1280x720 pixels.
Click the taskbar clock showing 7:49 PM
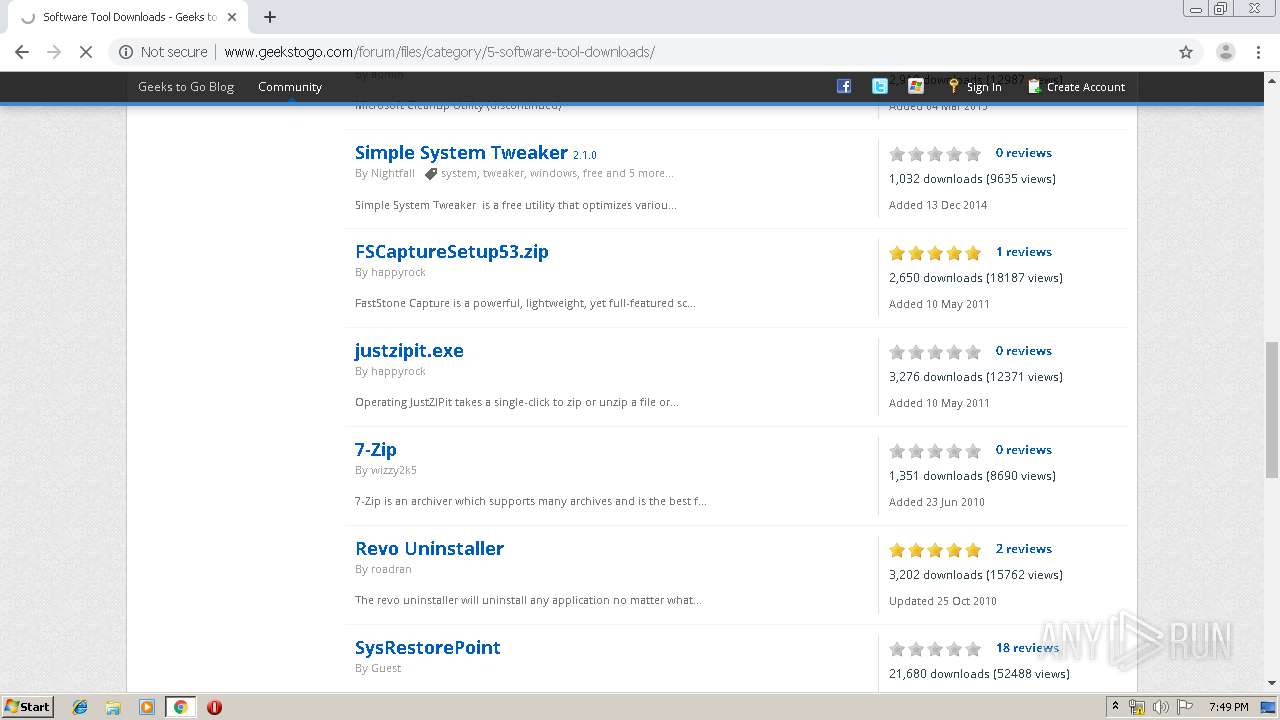pos(1228,707)
